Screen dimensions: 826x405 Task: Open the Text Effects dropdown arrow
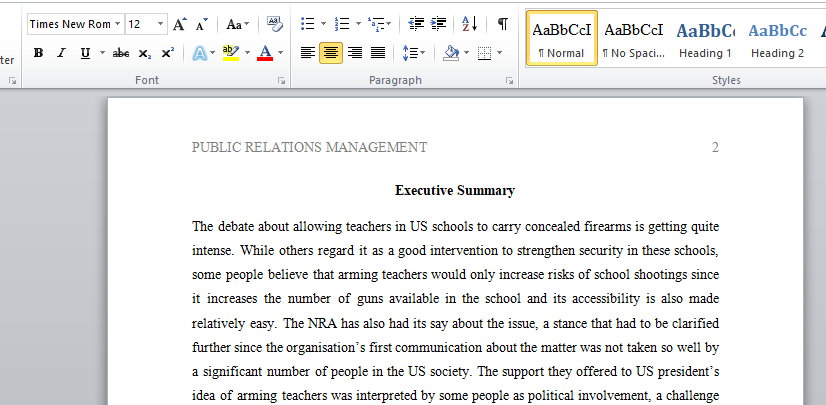coord(213,53)
